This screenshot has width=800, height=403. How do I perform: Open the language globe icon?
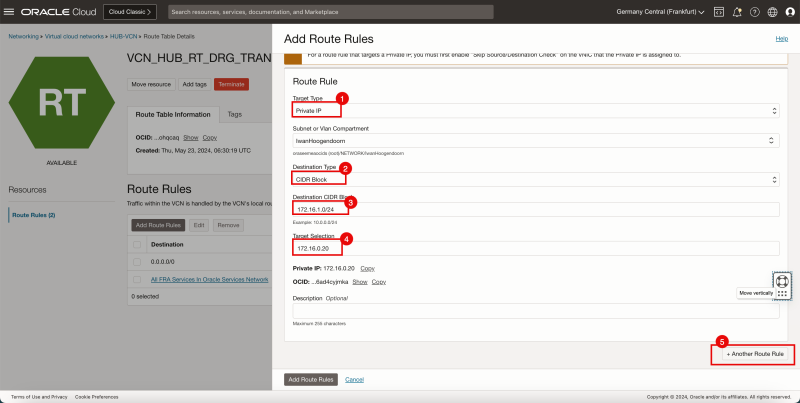pyautogui.click(x=772, y=11)
